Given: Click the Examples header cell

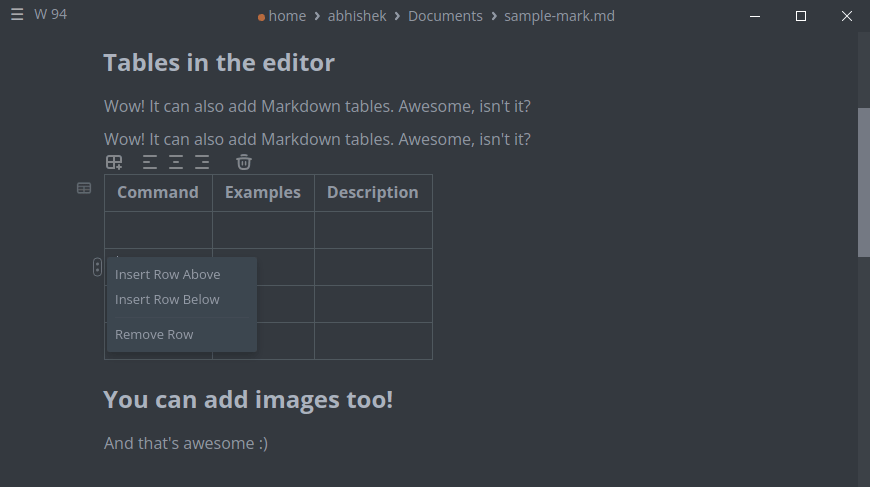Looking at the screenshot, I should (263, 193).
